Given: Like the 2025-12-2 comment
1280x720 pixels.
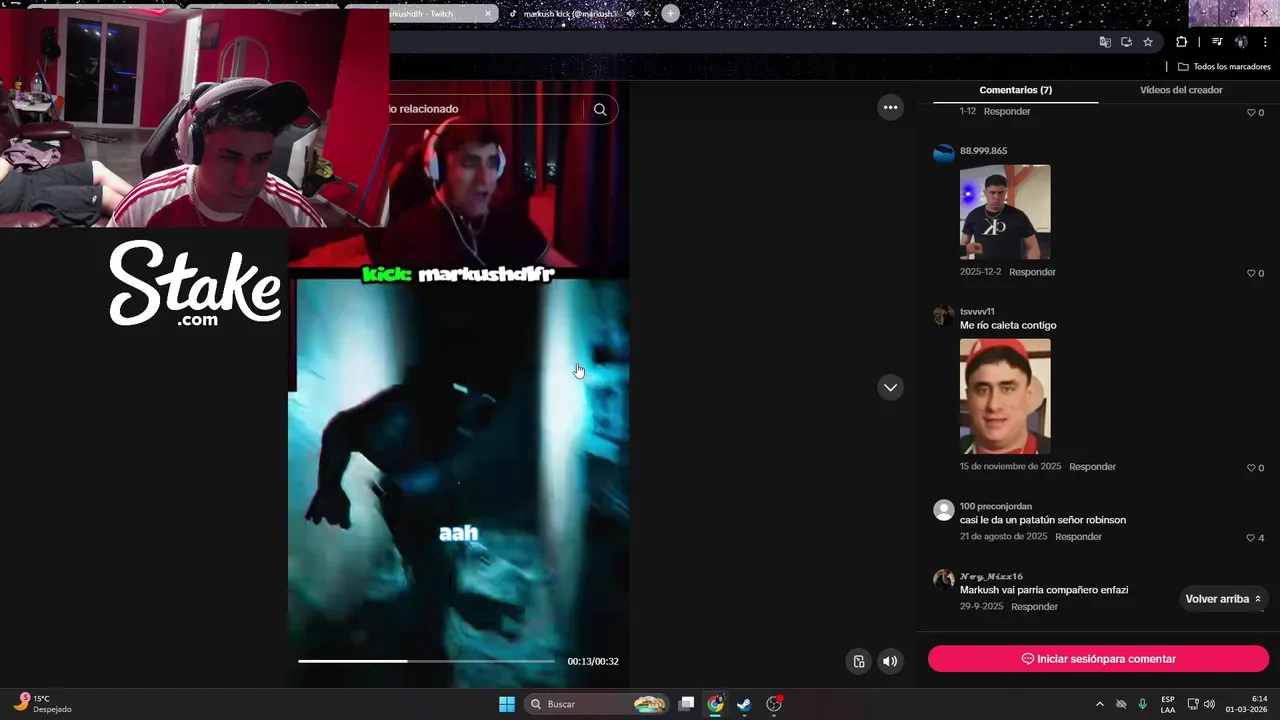Looking at the screenshot, I should tap(1251, 273).
